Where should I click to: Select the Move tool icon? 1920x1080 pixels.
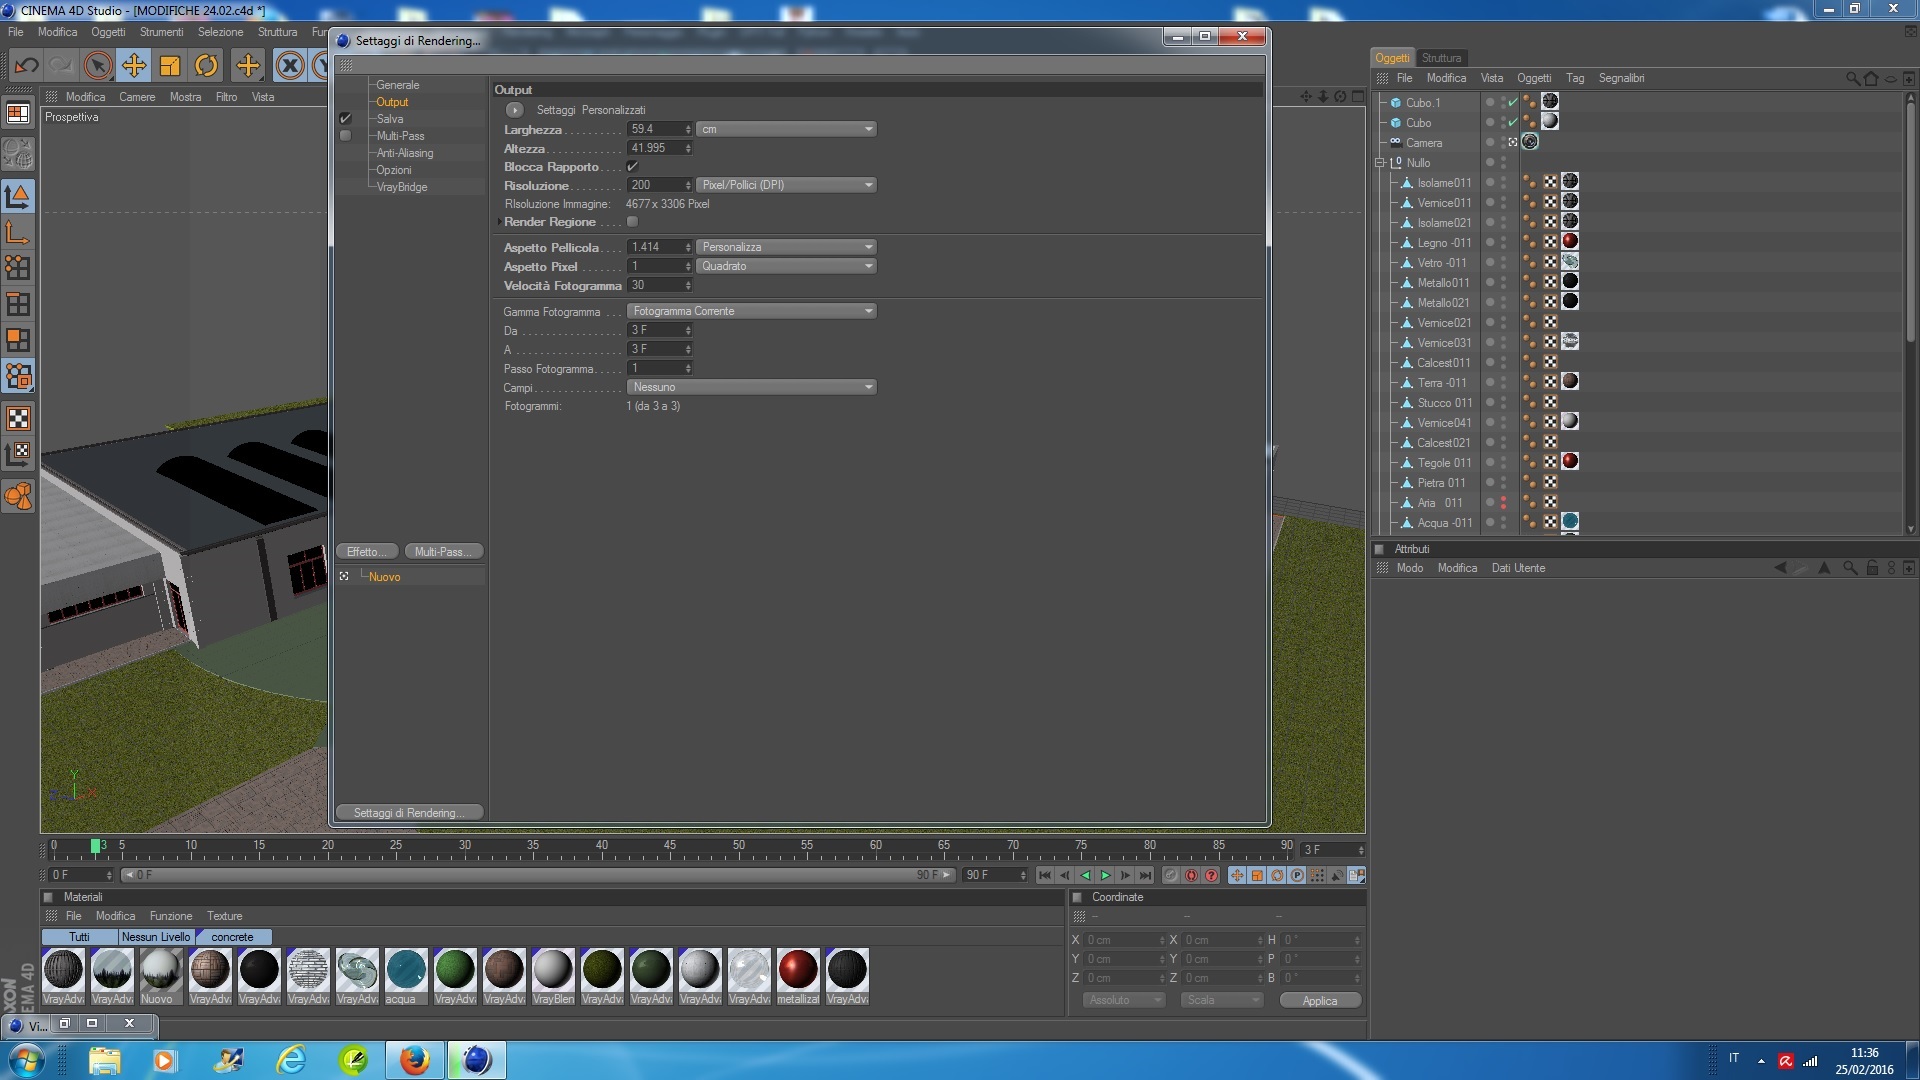point(133,66)
